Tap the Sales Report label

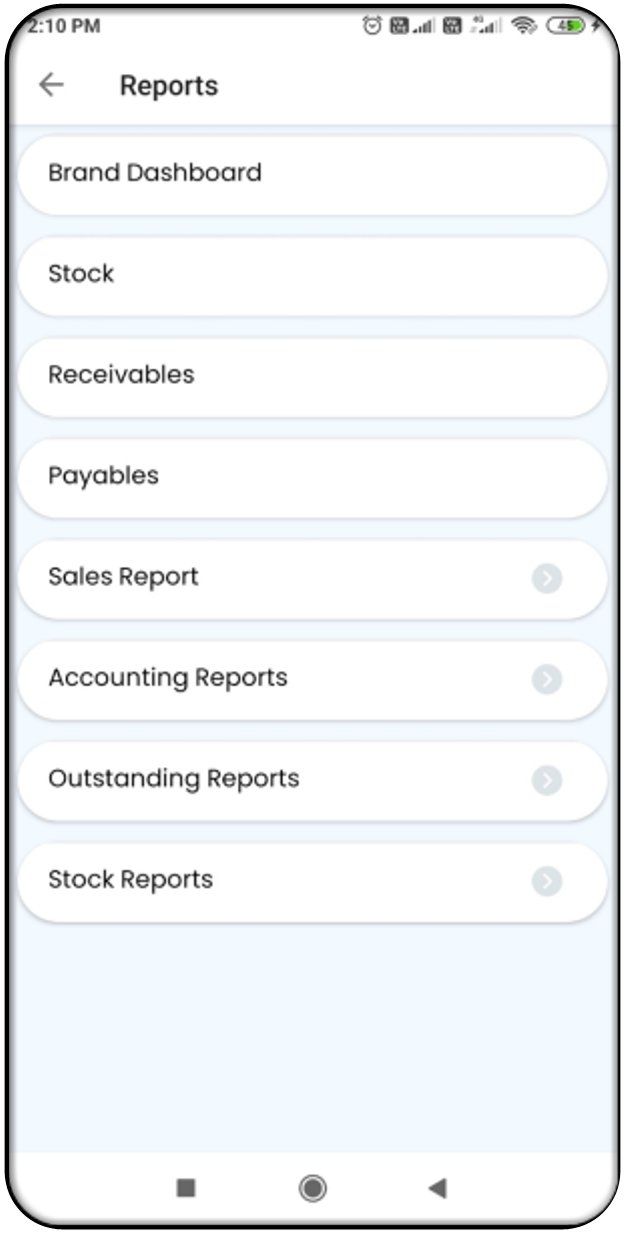123,577
